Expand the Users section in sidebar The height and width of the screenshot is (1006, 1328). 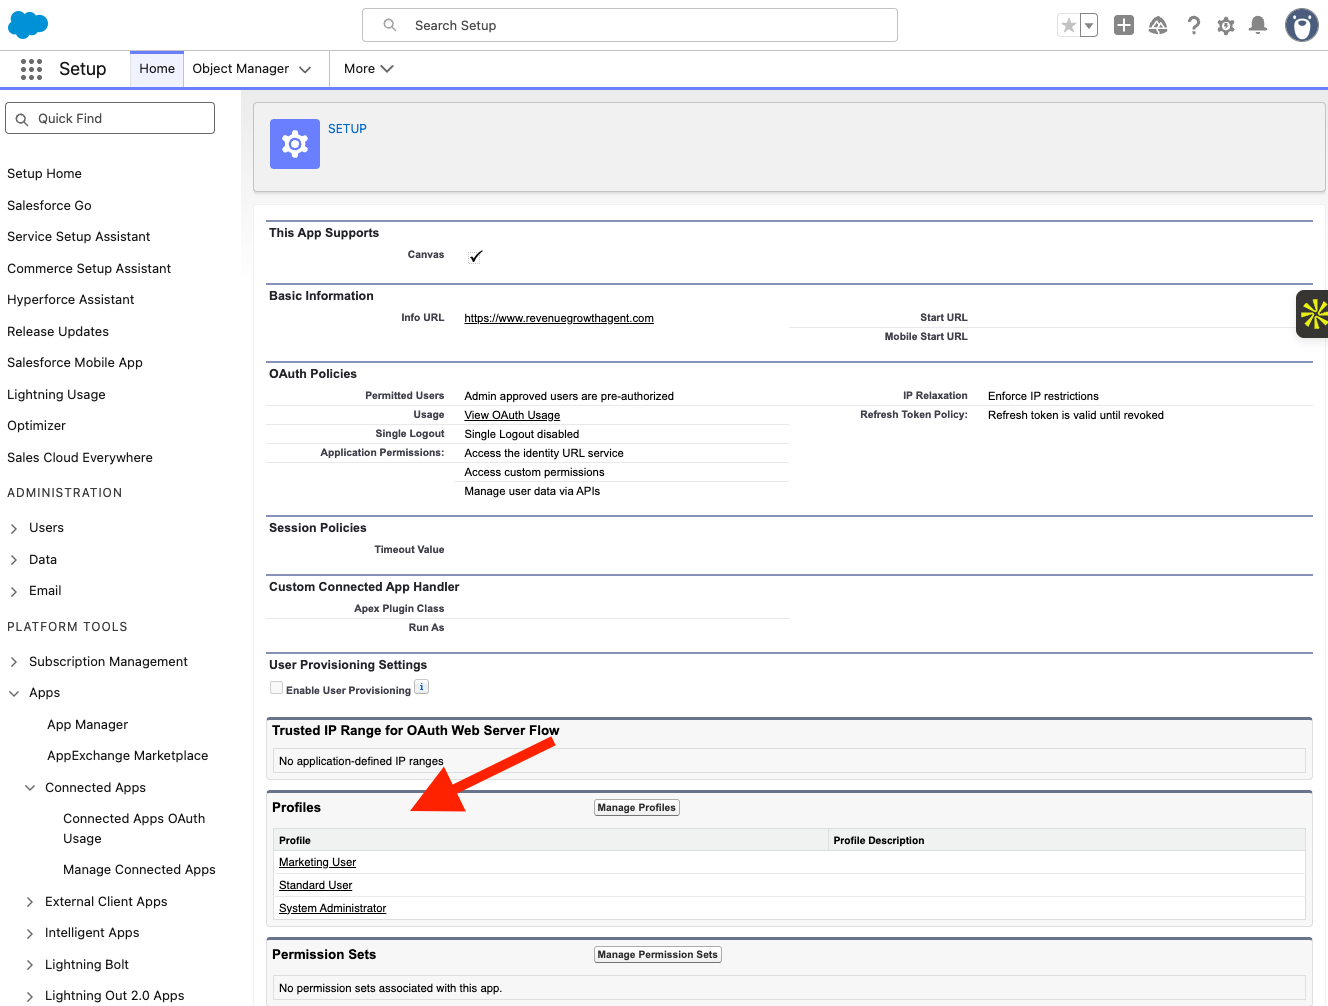click(x=14, y=527)
